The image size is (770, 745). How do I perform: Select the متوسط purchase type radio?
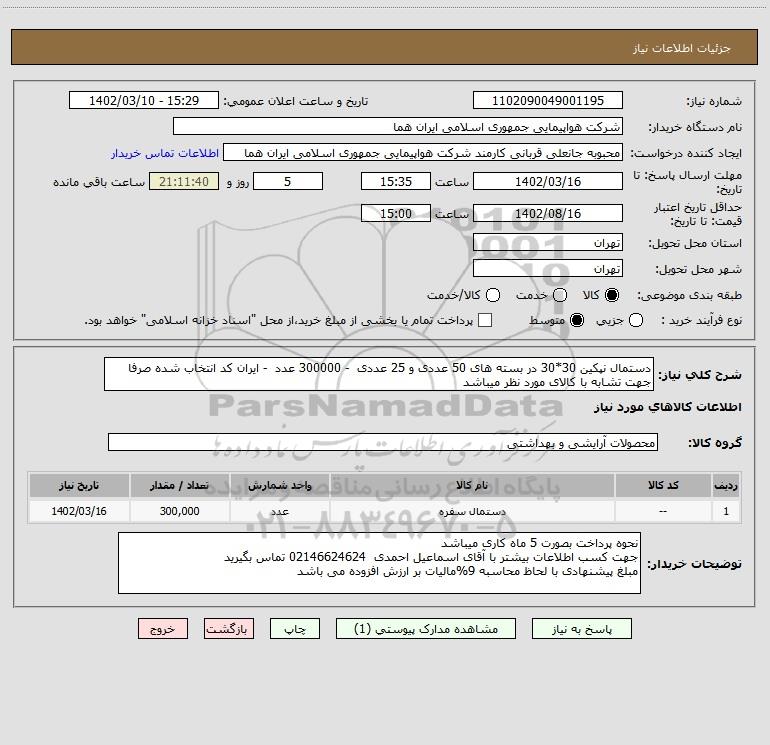(577, 320)
